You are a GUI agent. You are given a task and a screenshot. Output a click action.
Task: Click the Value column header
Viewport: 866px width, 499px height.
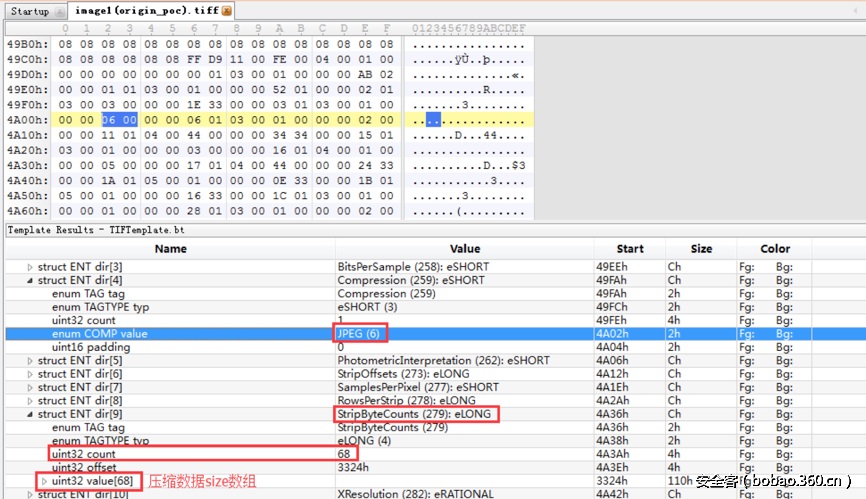click(x=464, y=249)
